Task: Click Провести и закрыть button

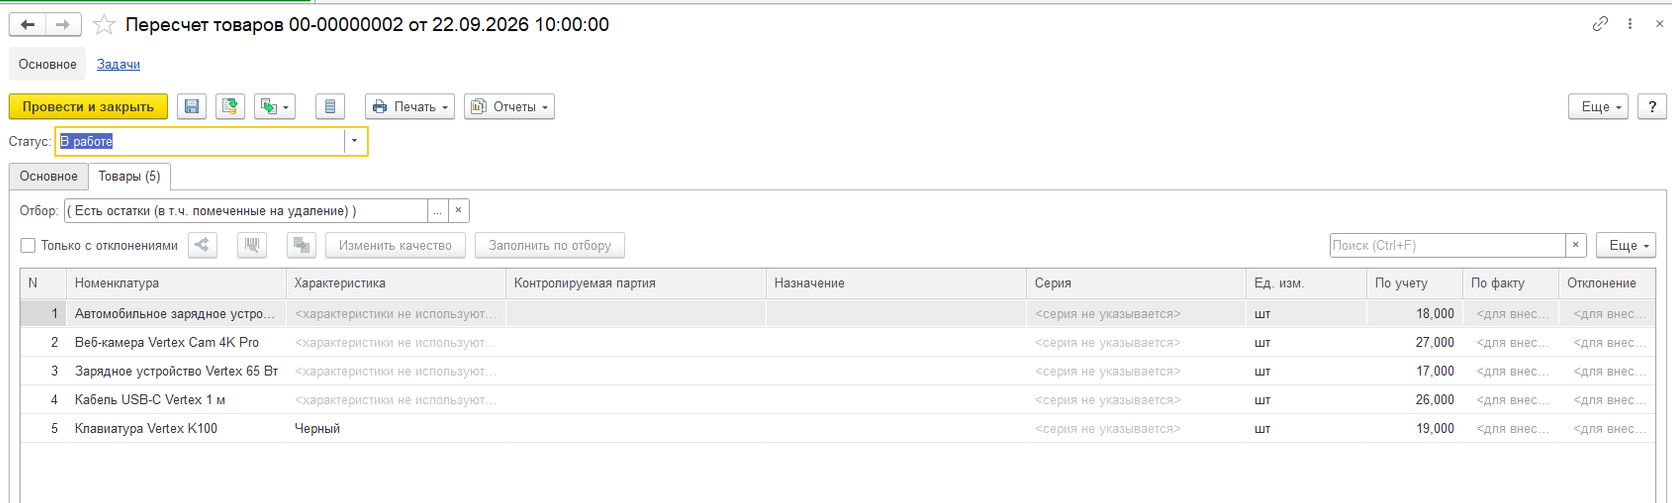Action: point(88,107)
